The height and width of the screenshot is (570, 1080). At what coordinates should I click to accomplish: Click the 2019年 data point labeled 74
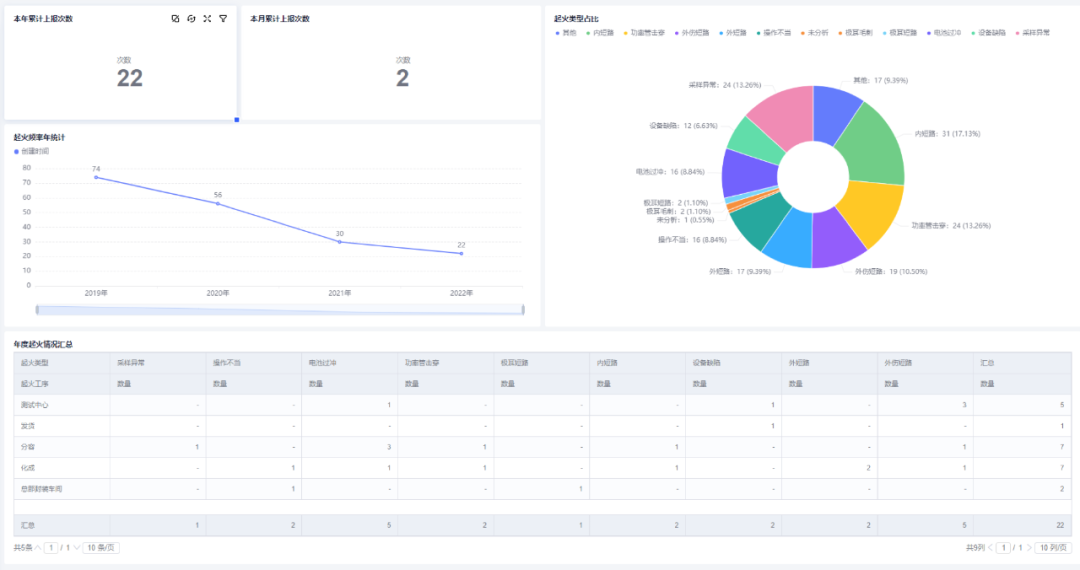pyautogui.click(x=96, y=178)
